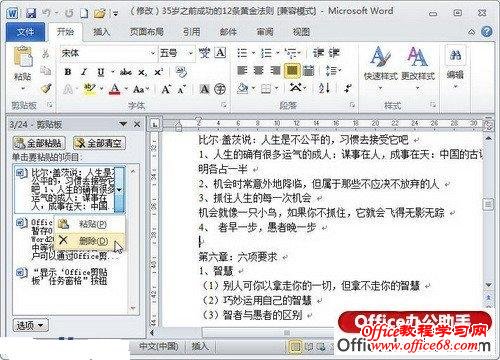This screenshot has height=360, width=500.
Task: Center the text alignment
Action: (x=258, y=70)
